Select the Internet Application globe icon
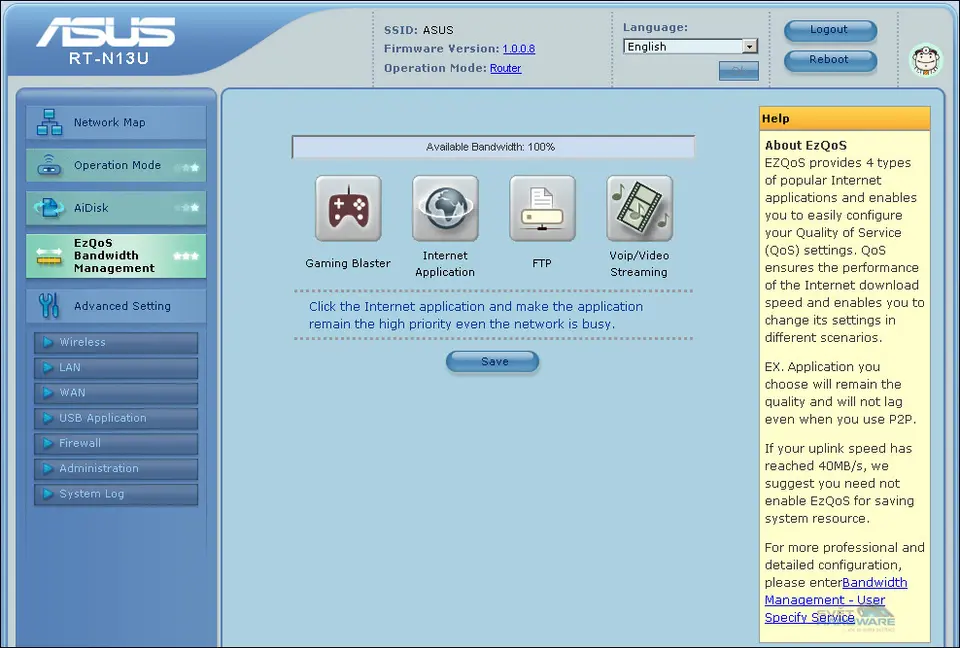 pyautogui.click(x=445, y=208)
